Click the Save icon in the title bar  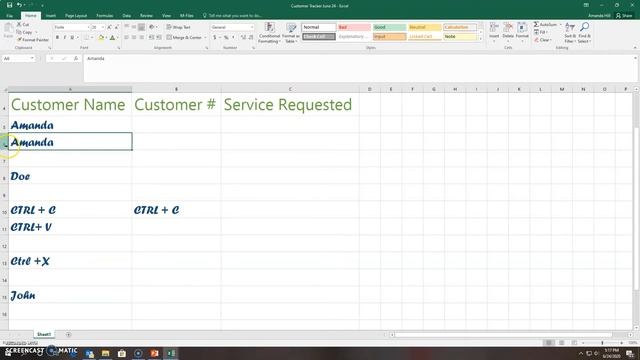[9, 5]
